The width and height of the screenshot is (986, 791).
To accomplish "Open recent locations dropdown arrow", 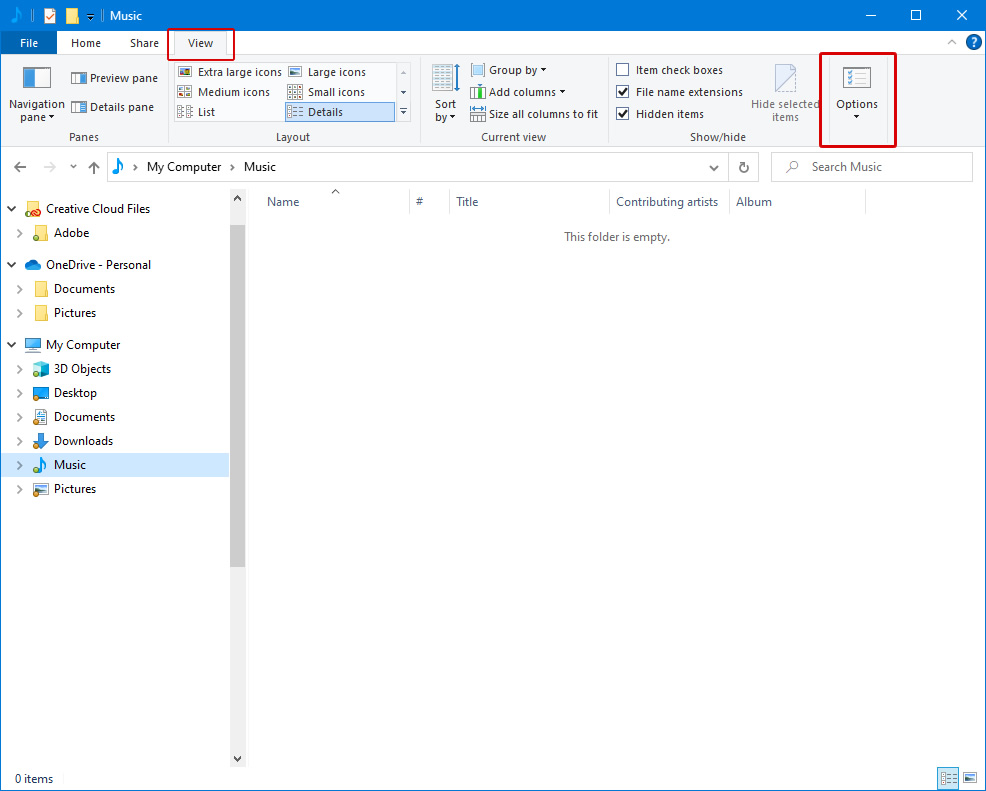I will pyautogui.click(x=74, y=167).
